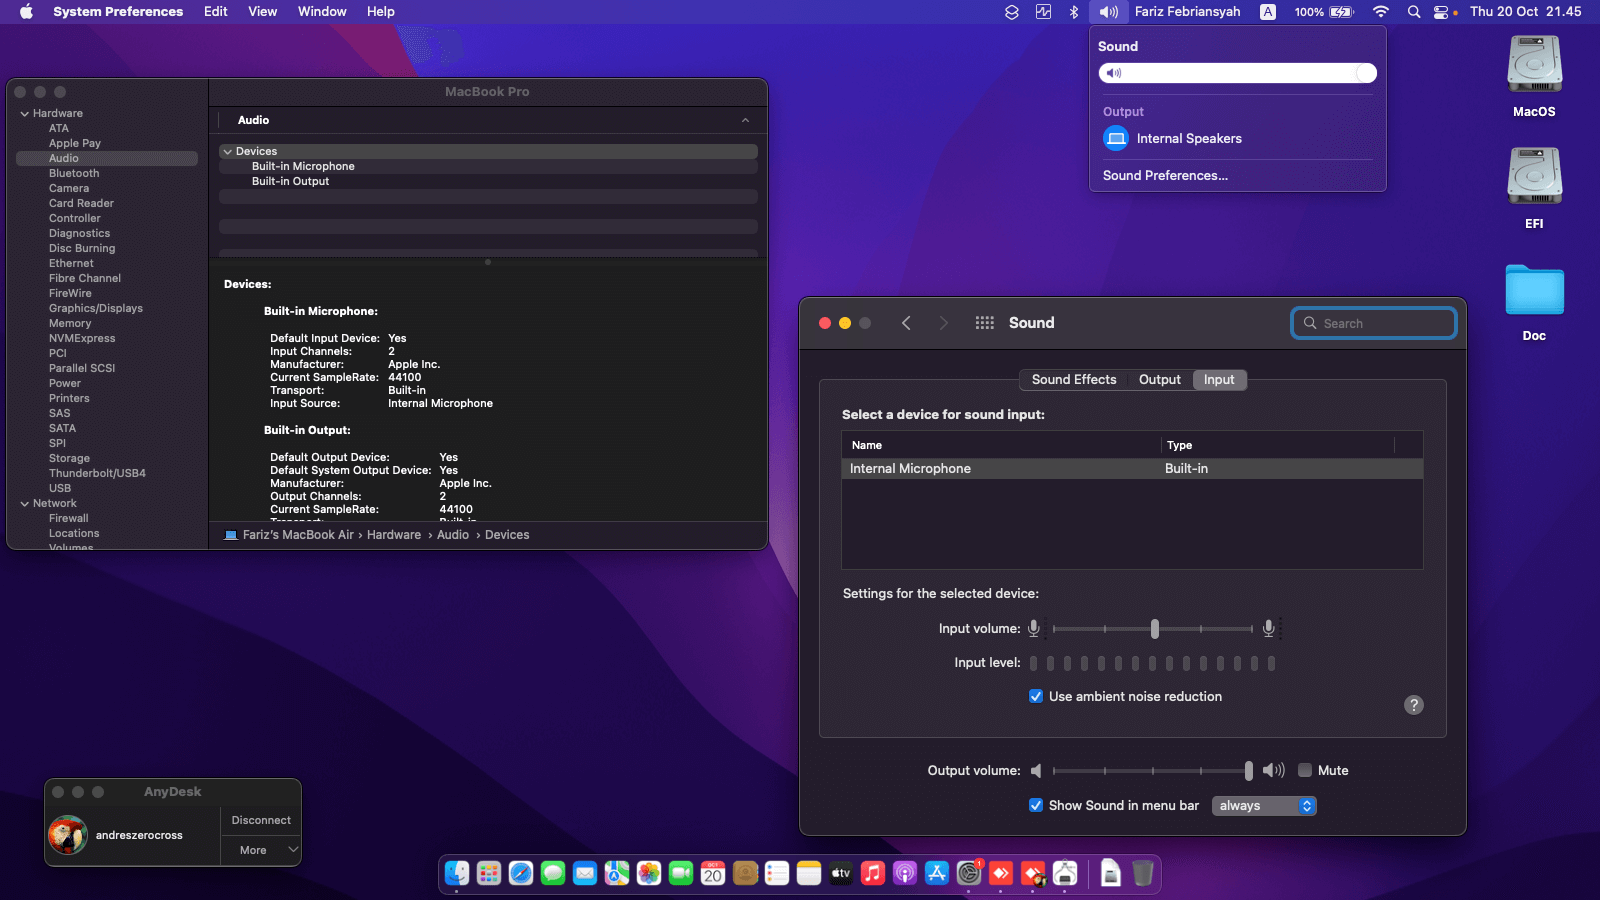This screenshot has height=900, width=1600.
Task: Select the EFI drive on the desktop
Action: point(1534,188)
